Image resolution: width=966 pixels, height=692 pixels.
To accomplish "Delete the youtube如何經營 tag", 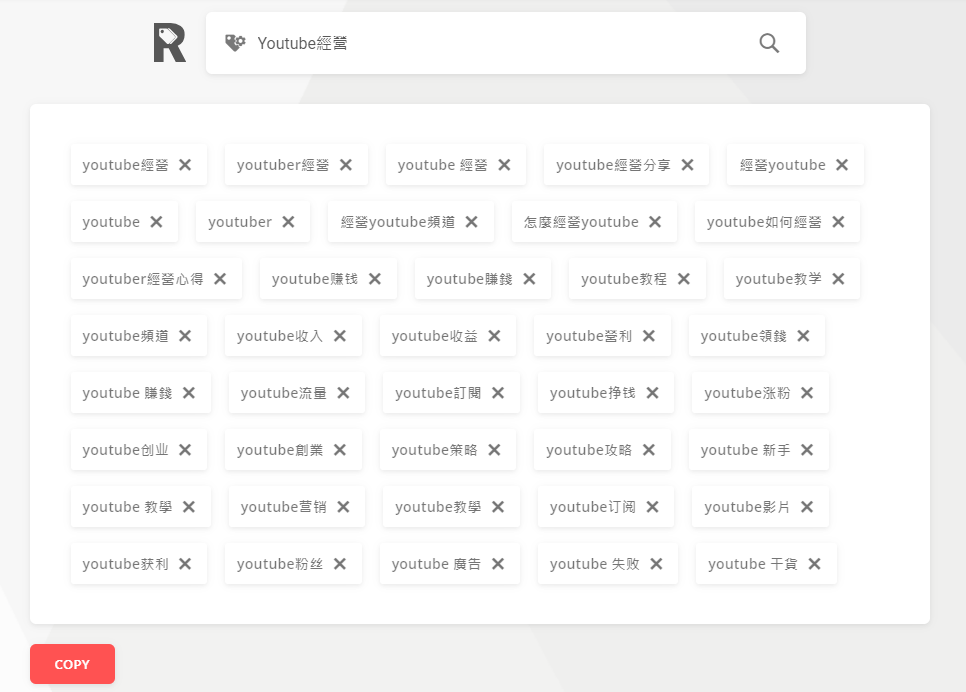I will (x=838, y=222).
